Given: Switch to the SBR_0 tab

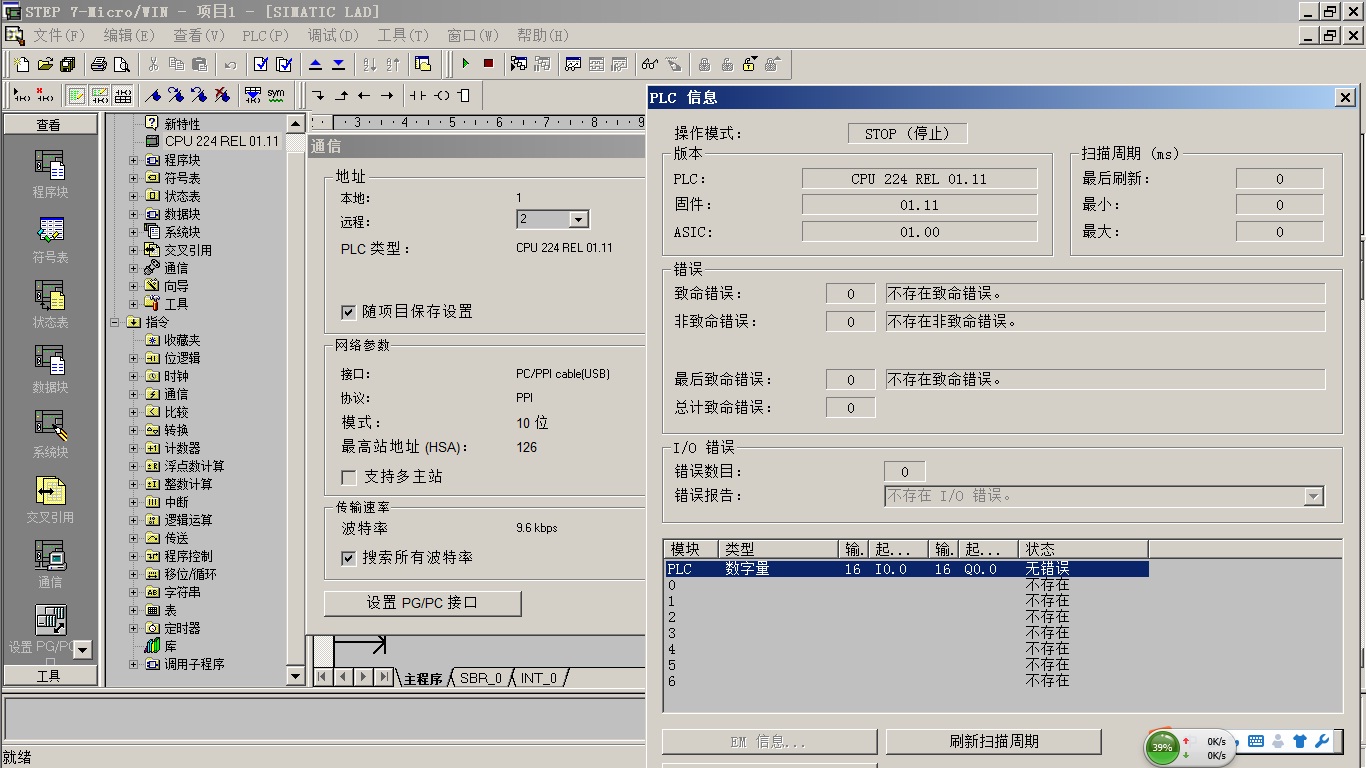Looking at the screenshot, I should click(481, 678).
